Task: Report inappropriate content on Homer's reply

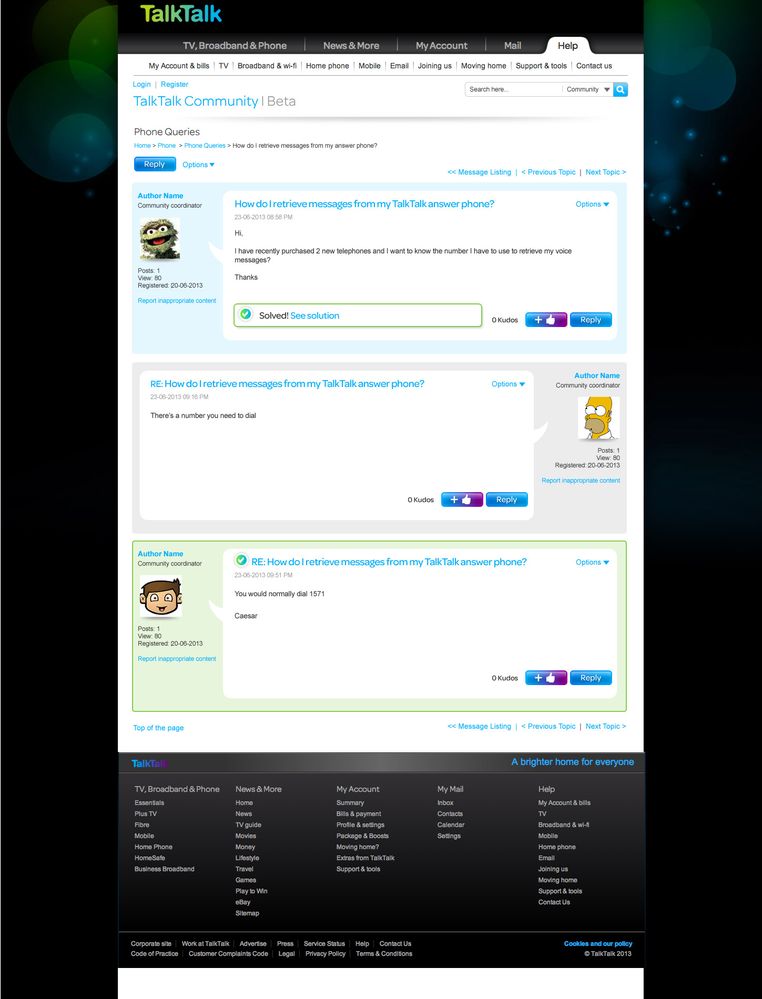Action: click(580, 480)
